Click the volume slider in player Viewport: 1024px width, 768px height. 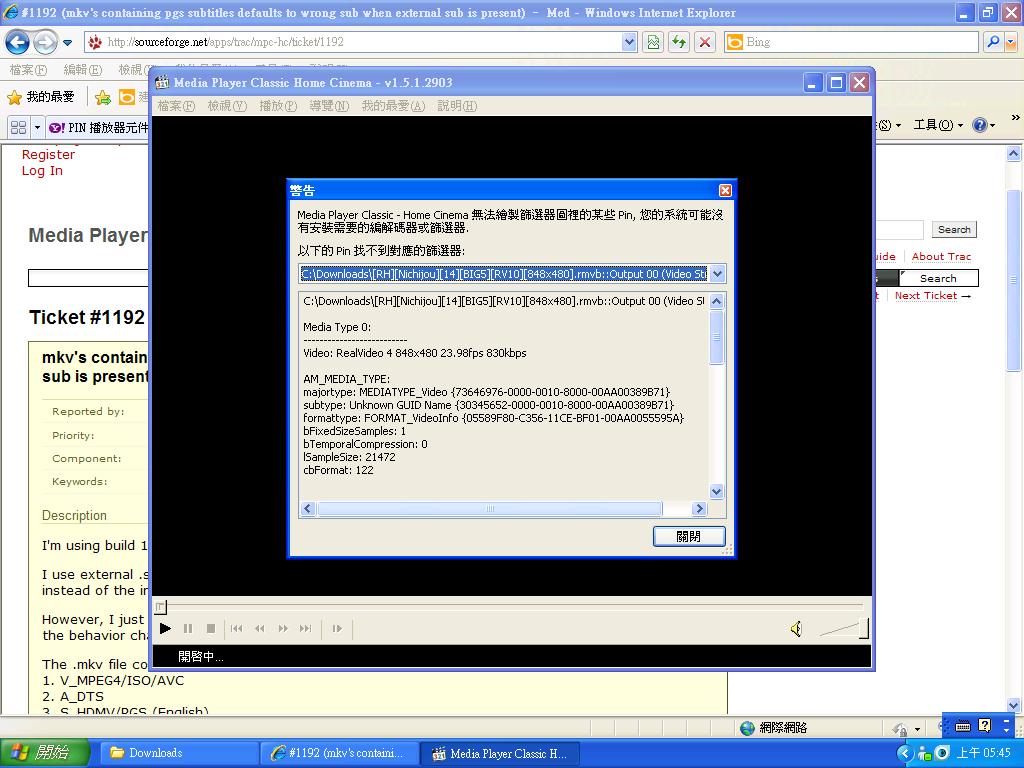click(x=843, y=629)
